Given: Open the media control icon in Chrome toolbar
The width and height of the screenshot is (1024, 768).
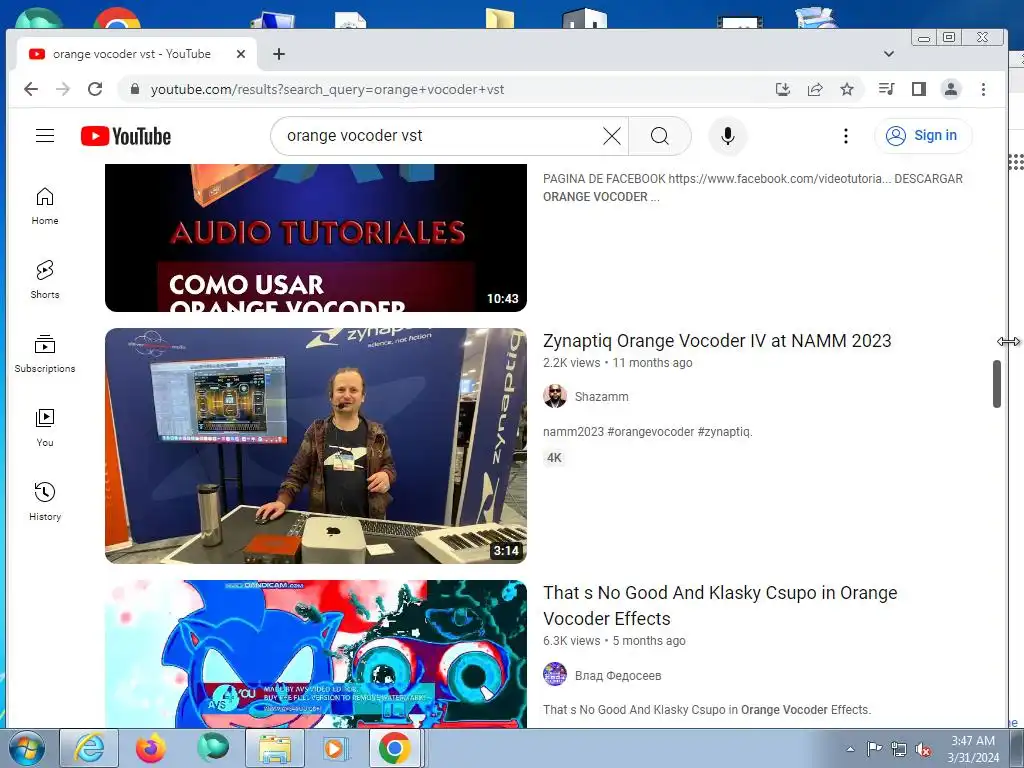Looking at the screenshot, I should point(886,89).
